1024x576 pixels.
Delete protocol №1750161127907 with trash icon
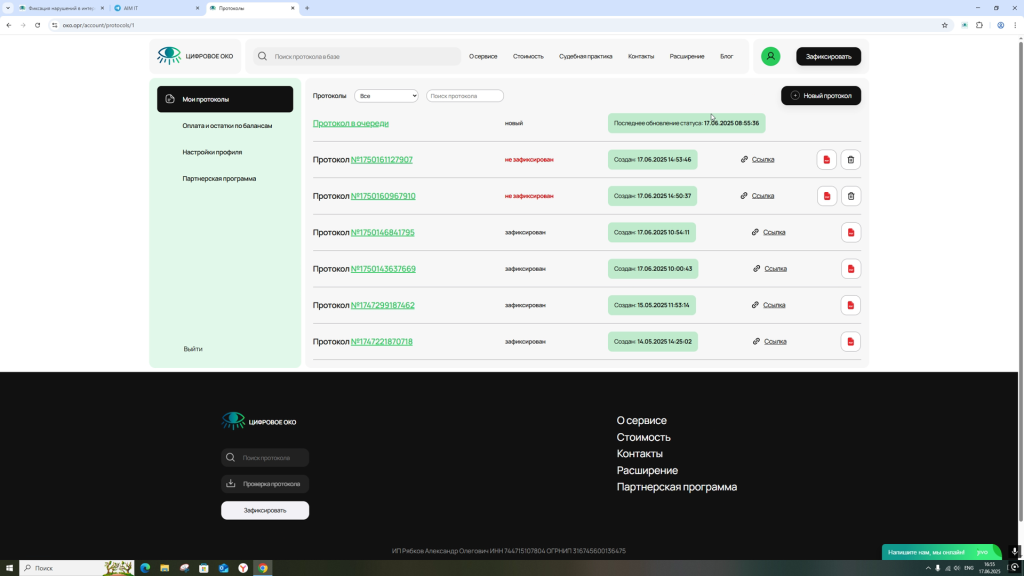pos(851,160)
